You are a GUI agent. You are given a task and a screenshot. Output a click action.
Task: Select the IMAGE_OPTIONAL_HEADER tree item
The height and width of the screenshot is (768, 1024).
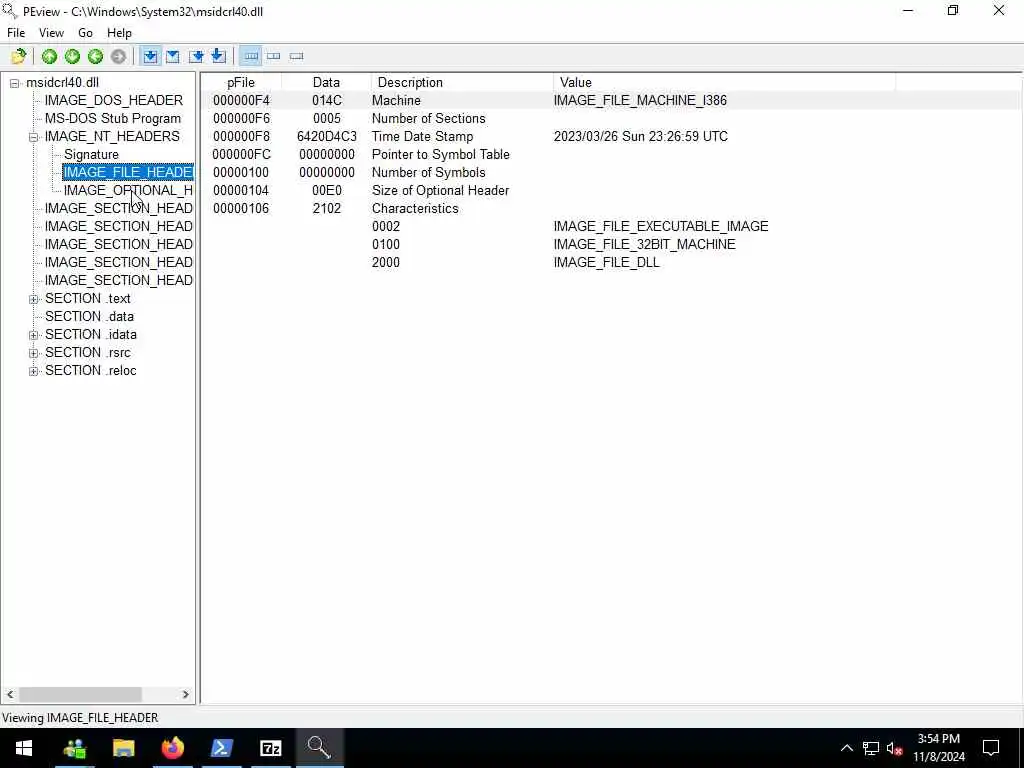click(x=128, y=191)
